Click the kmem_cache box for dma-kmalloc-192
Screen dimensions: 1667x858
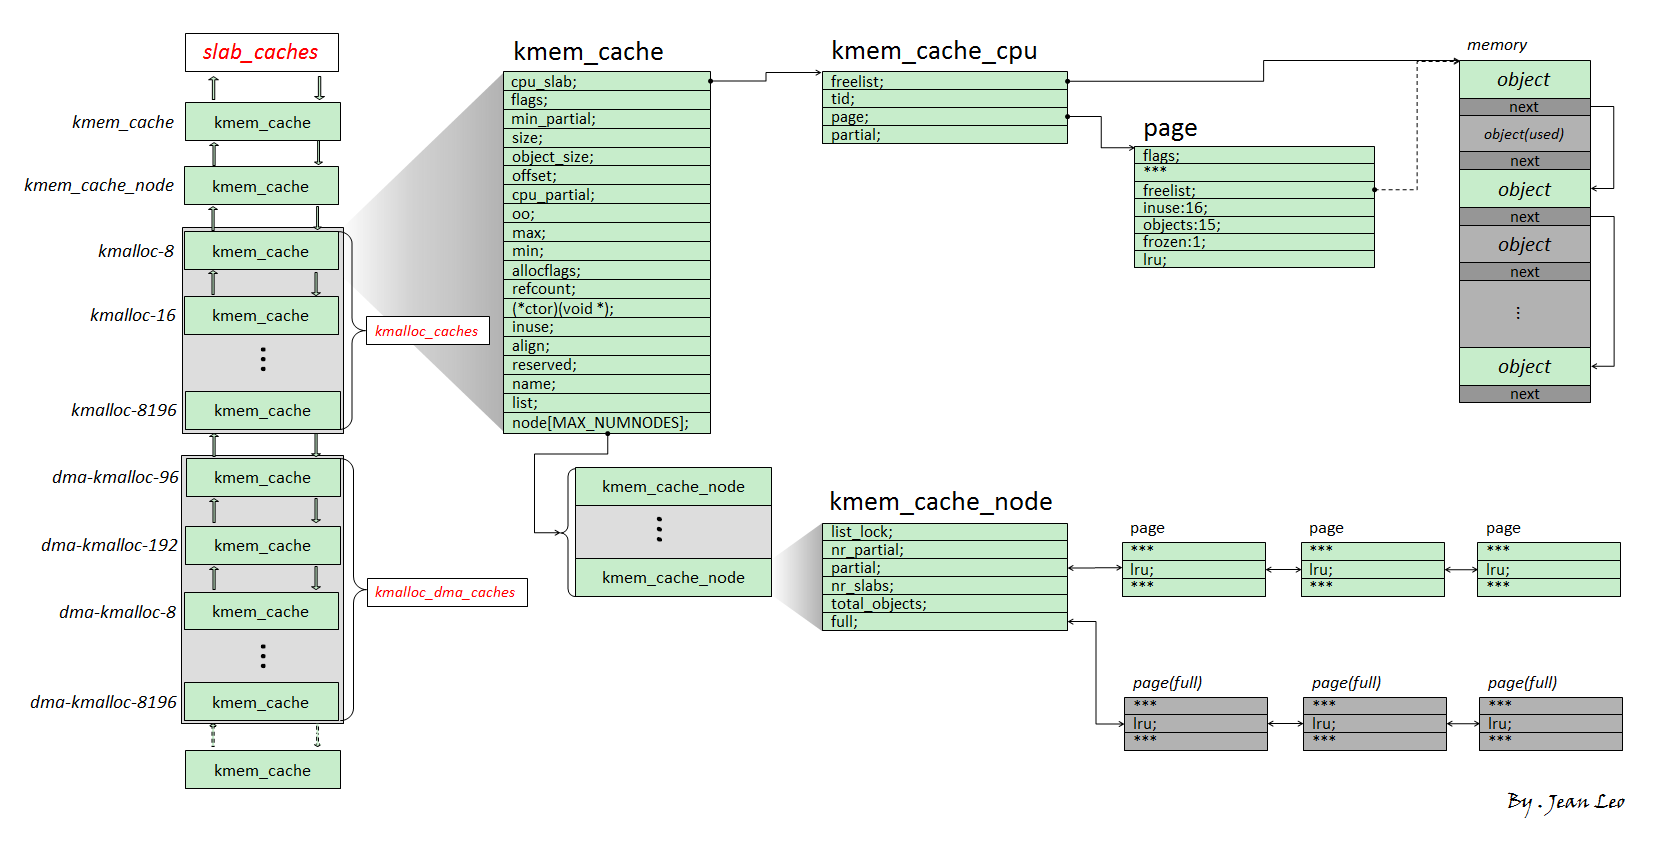(x=262, y=546)
